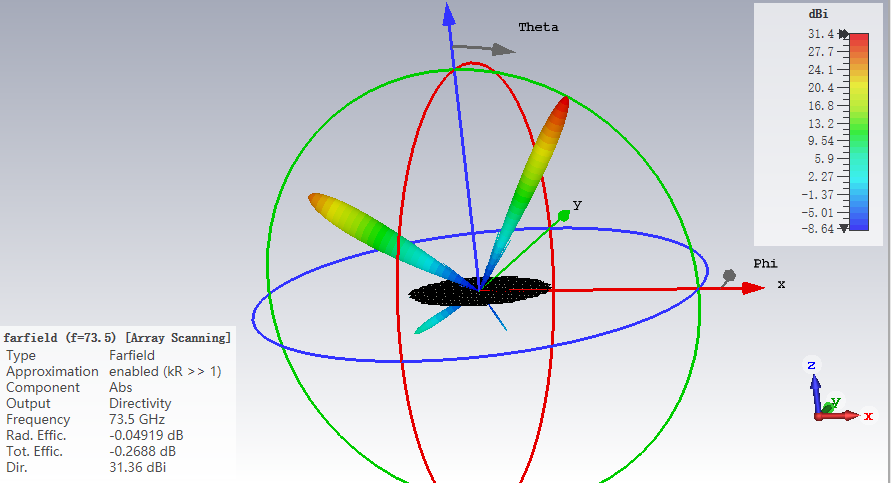
Task: Click the '-5.01' scale value
Action: (817, 213)
